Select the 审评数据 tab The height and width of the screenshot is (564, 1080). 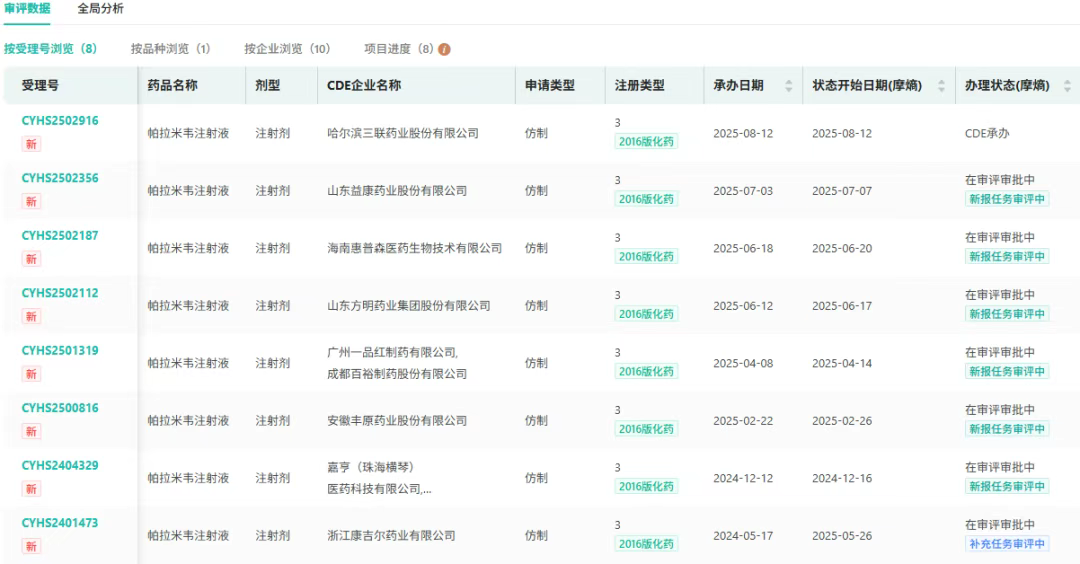(x=27, y=9)
